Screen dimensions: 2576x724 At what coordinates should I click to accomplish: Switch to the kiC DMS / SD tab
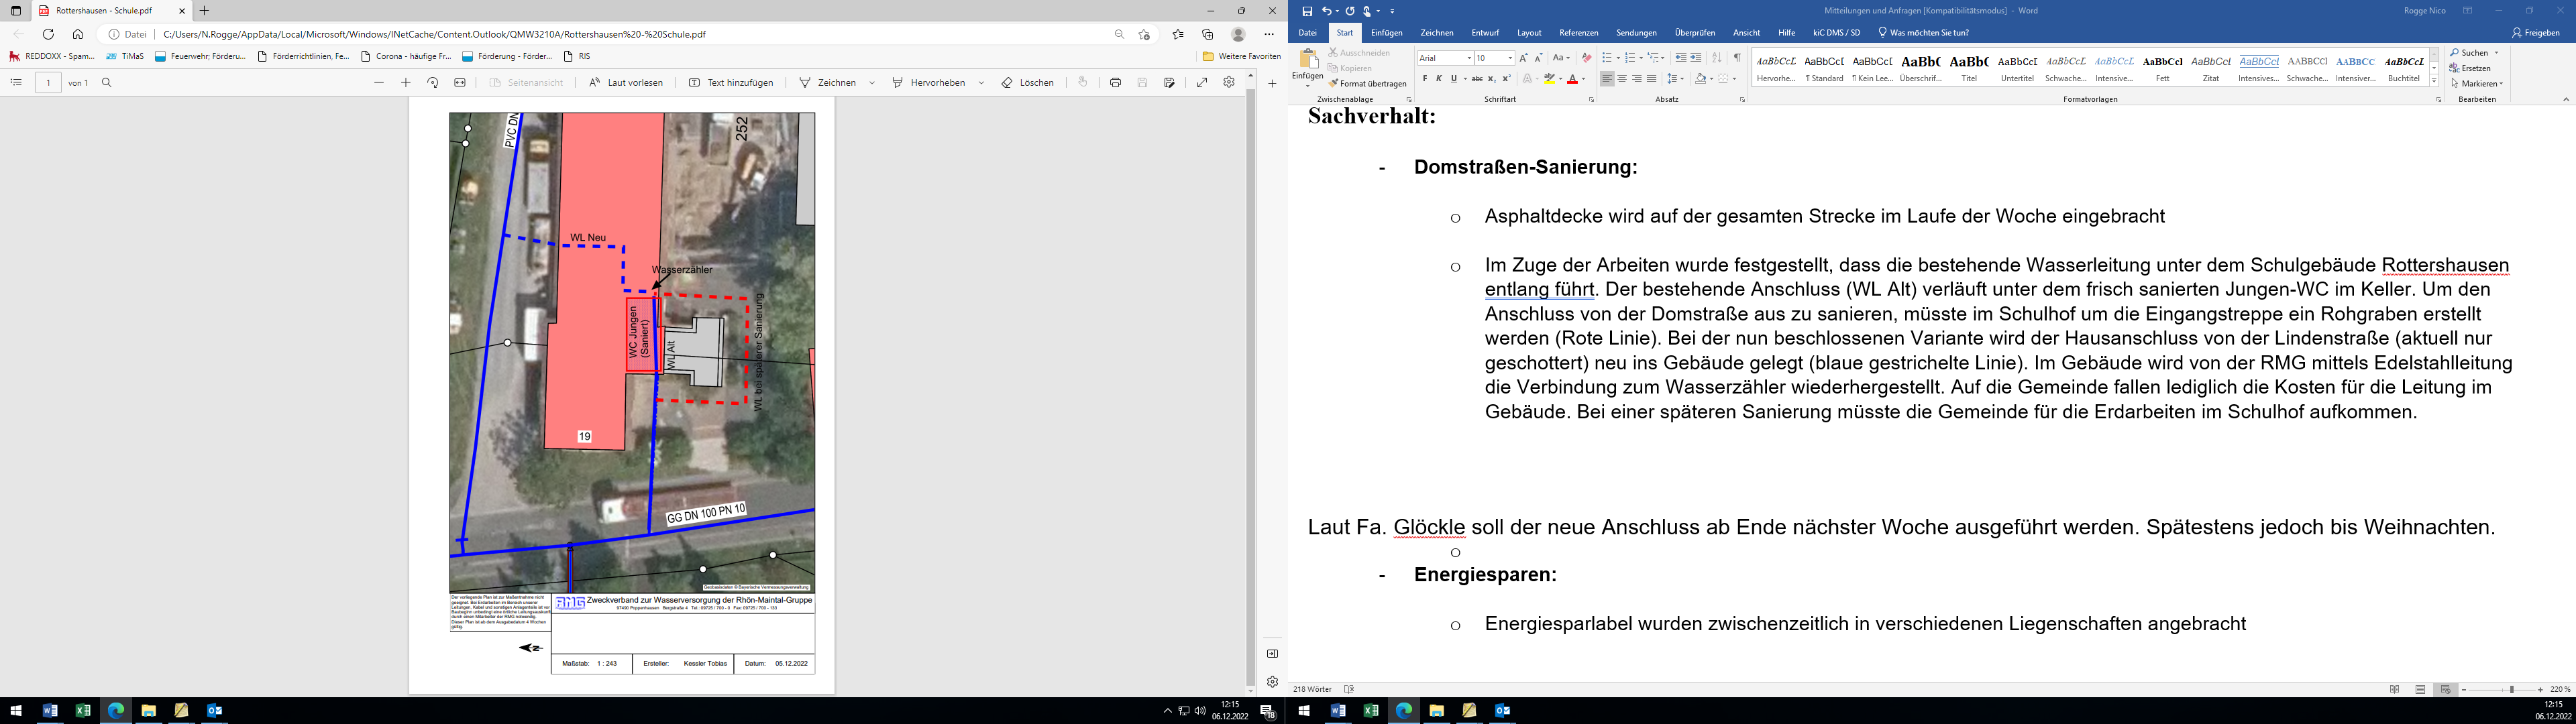click(1836, 33)
